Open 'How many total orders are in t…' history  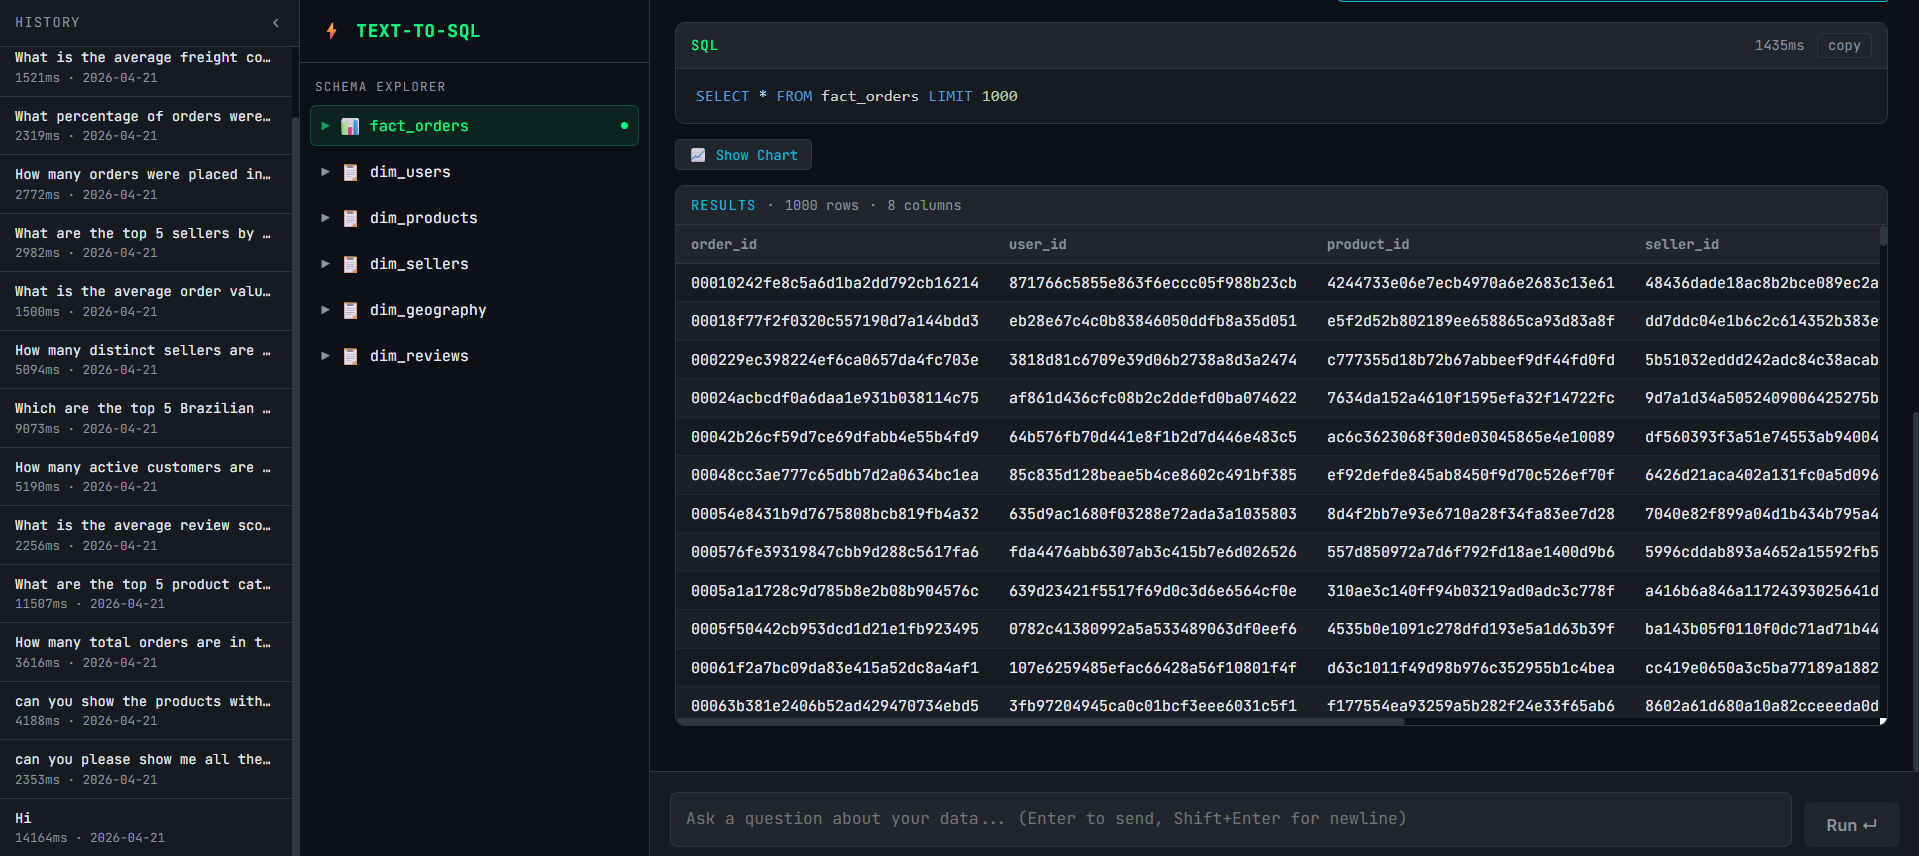click(146, 652)
